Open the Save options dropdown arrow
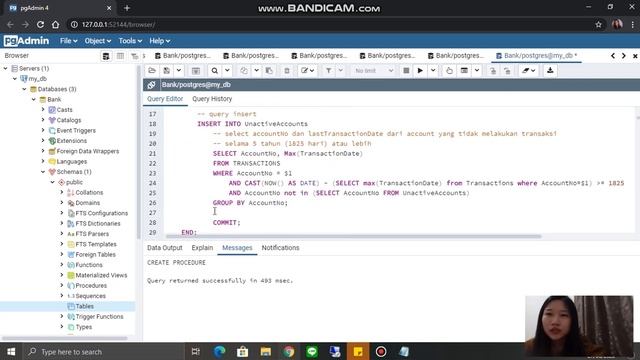 (179, 71)
